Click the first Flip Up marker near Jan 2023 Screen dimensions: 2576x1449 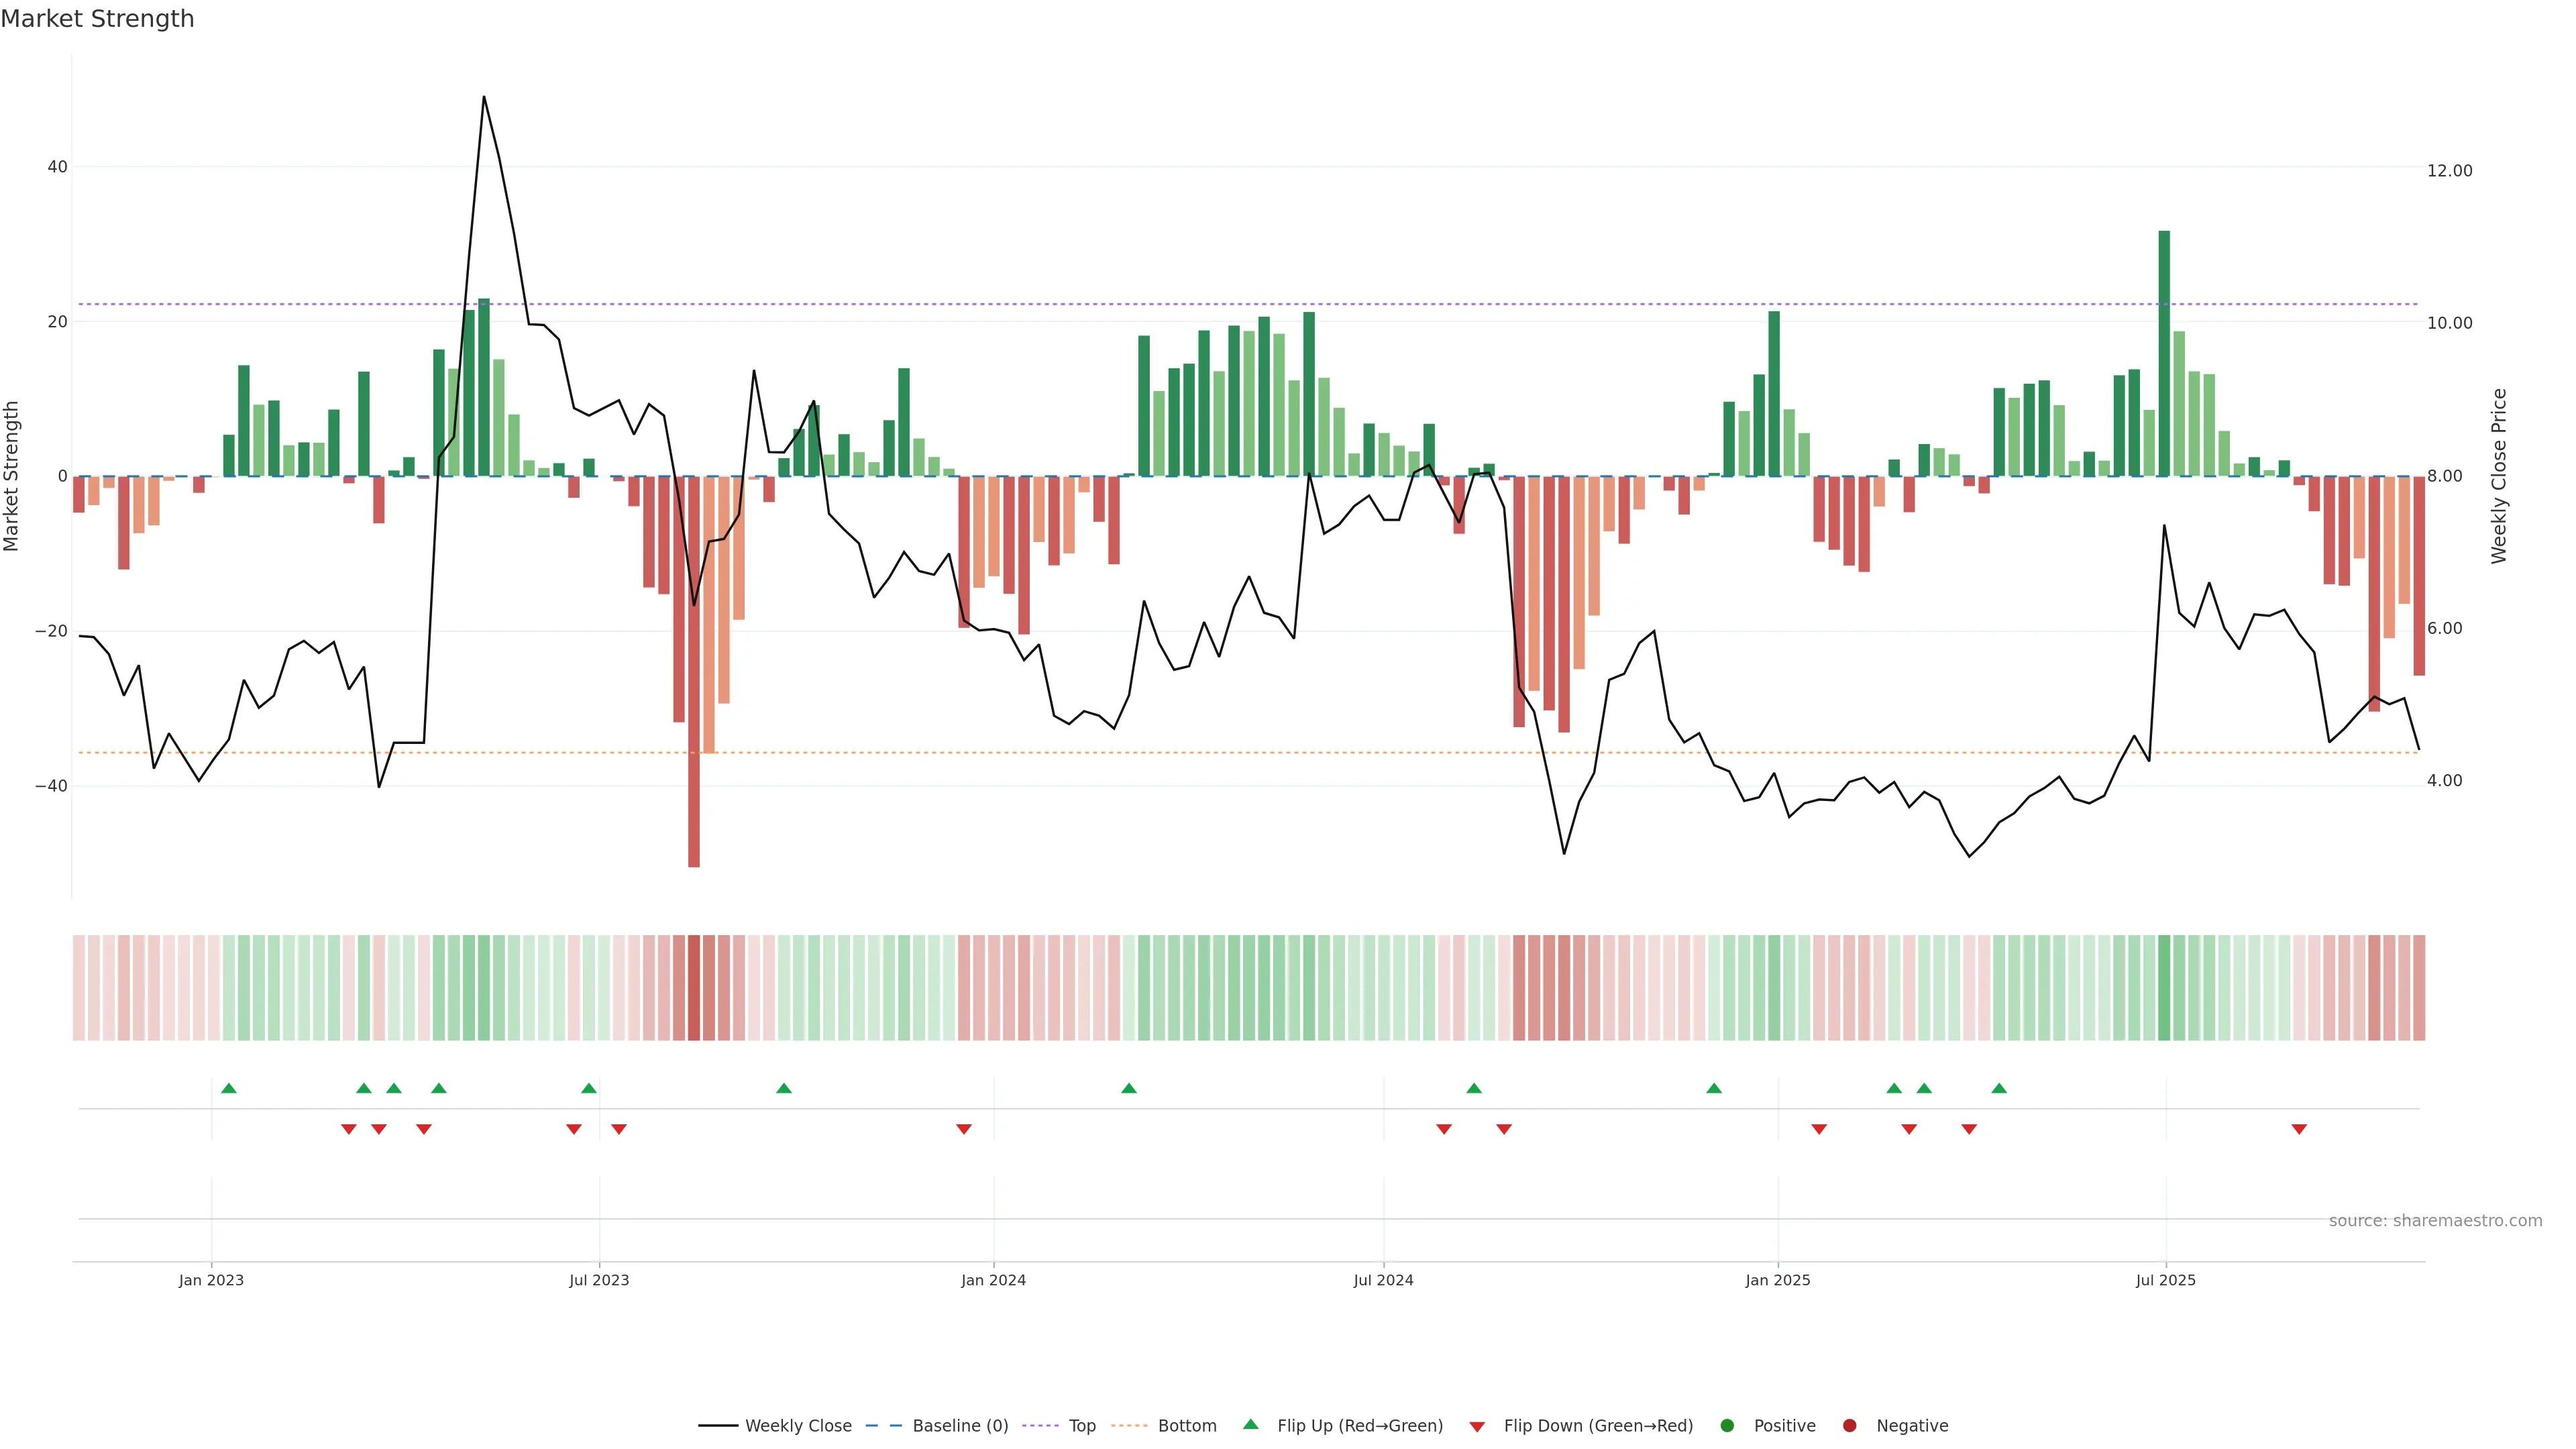pos(229,1088)
